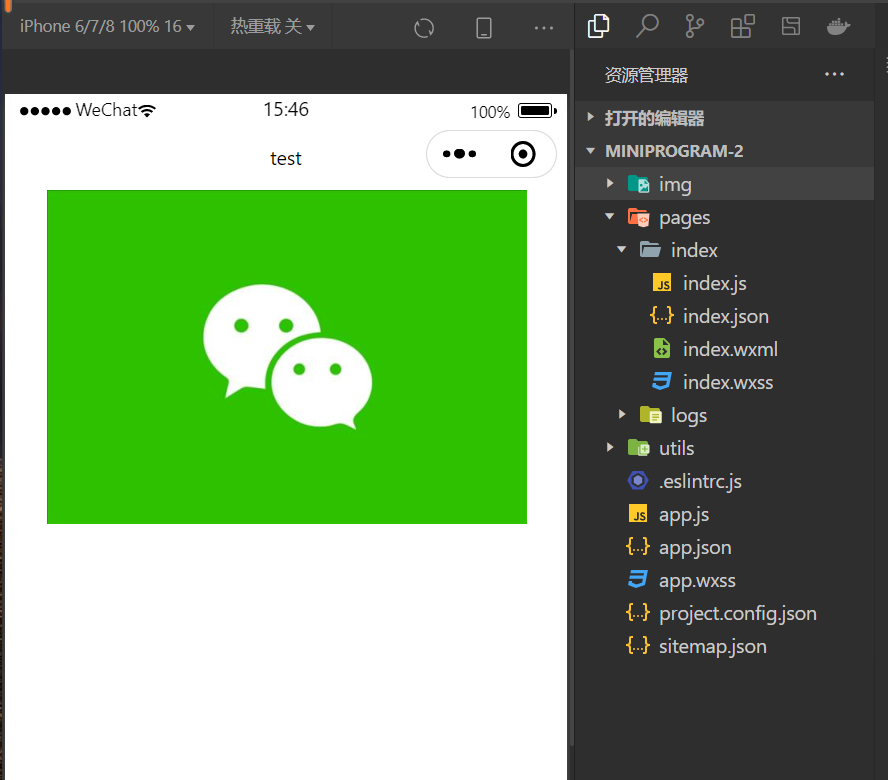Collapse the pages folder arrow
The image size is (888, 780).
tap(609, 216)
